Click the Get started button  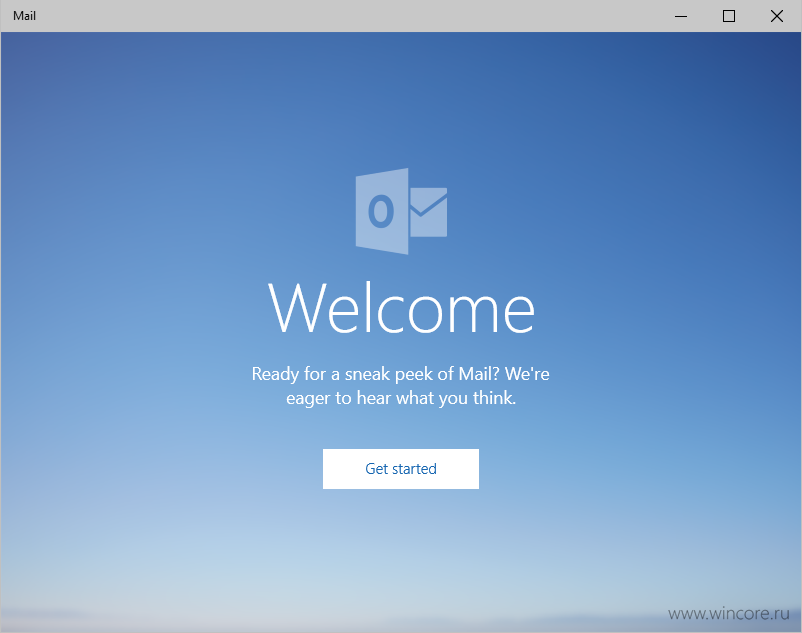pos(400,469)
